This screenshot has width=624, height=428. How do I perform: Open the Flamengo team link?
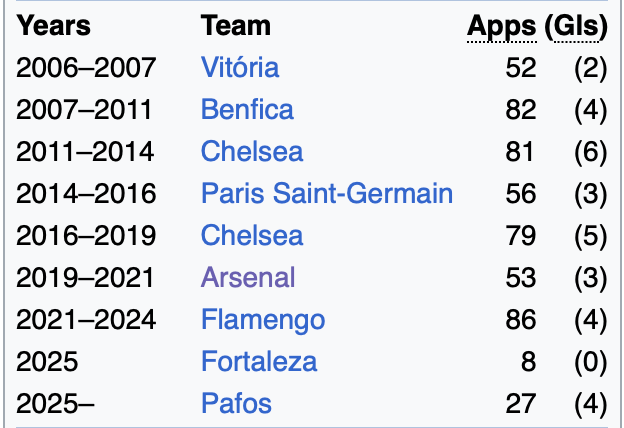tap(263, 320)
